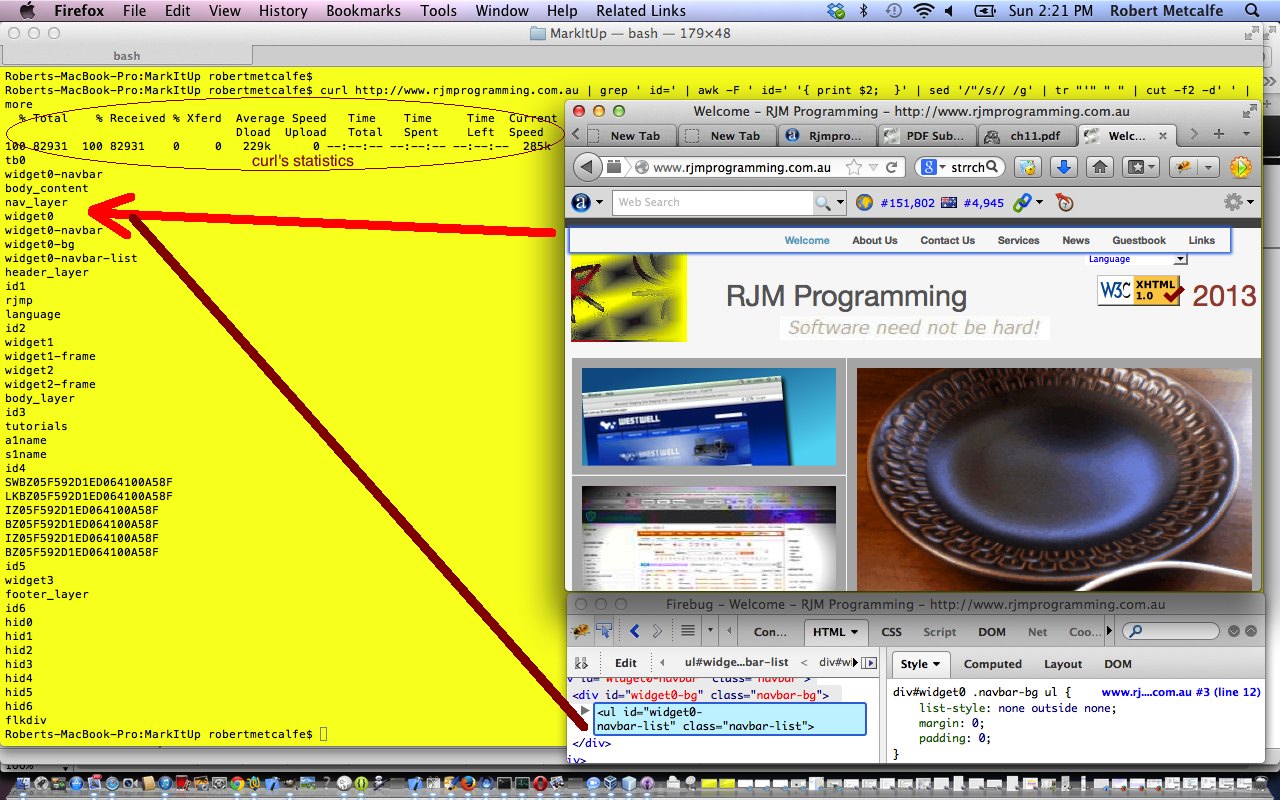The image size is (1280, 800).
Task: Expand the list-all-tabs dropdown in Firefox
Action: 1246,134
